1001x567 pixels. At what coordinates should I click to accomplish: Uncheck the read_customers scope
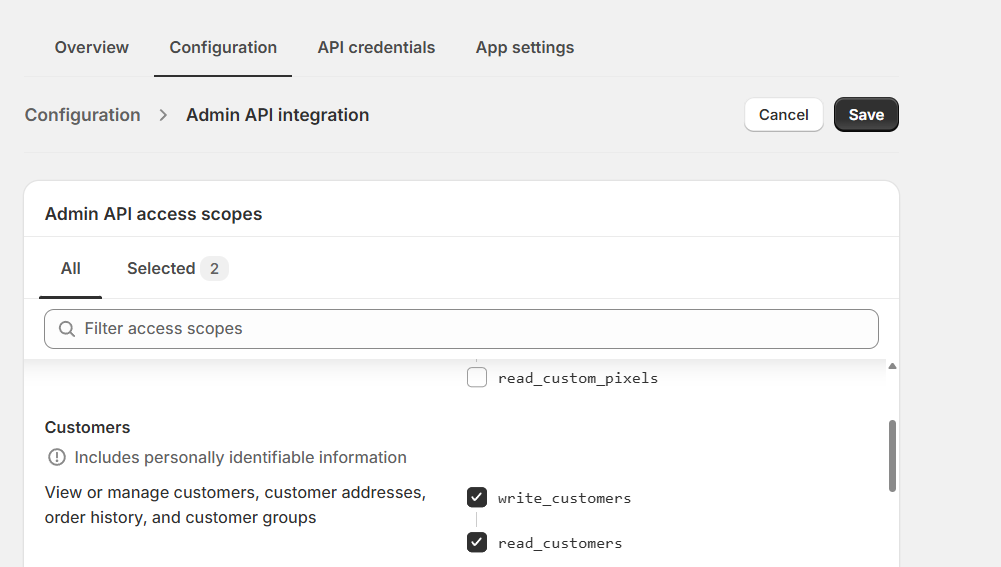(x=477, y=543)
